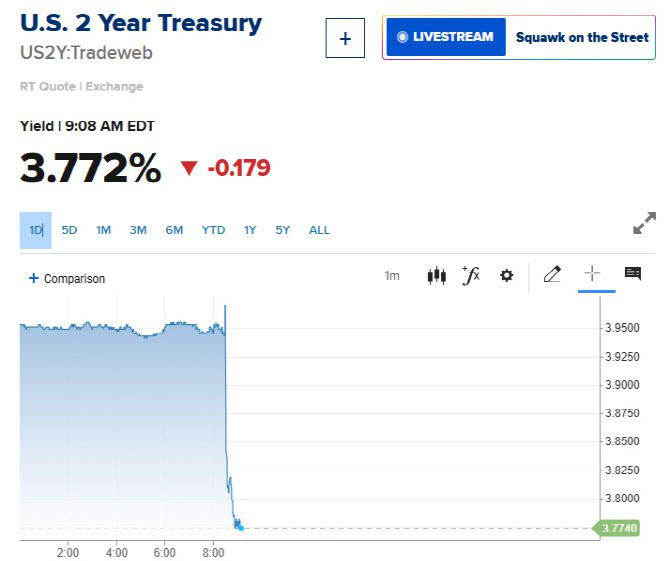Open the LIVESTREAM button
Viewport: 670px width, 561px height.
446,37
